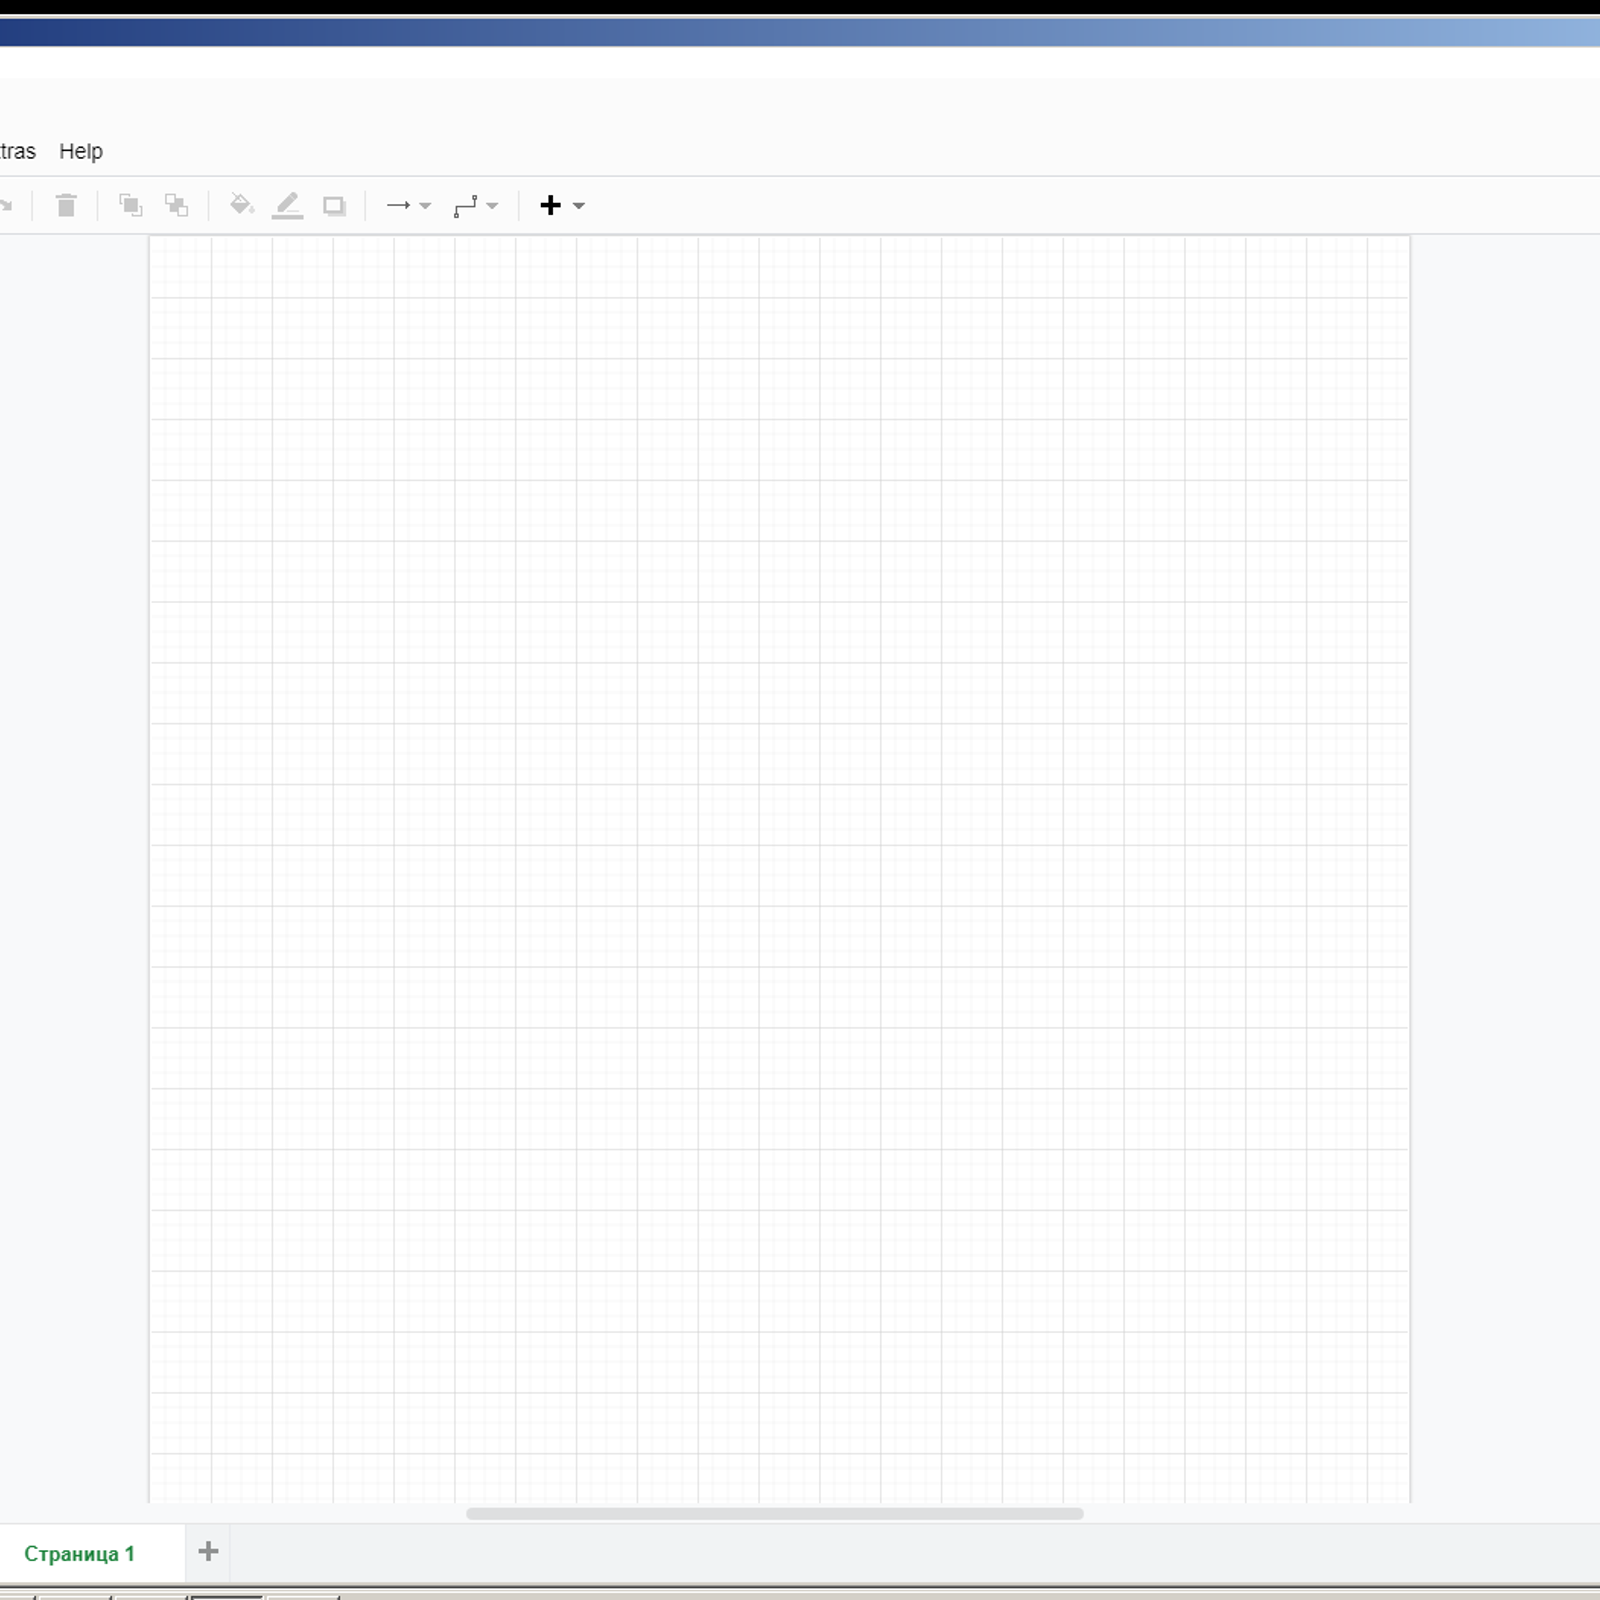The height and width of the screenshot is (1600, 1600).
Task: Open the Insert plus dropdown
Action: coord(562,205)
